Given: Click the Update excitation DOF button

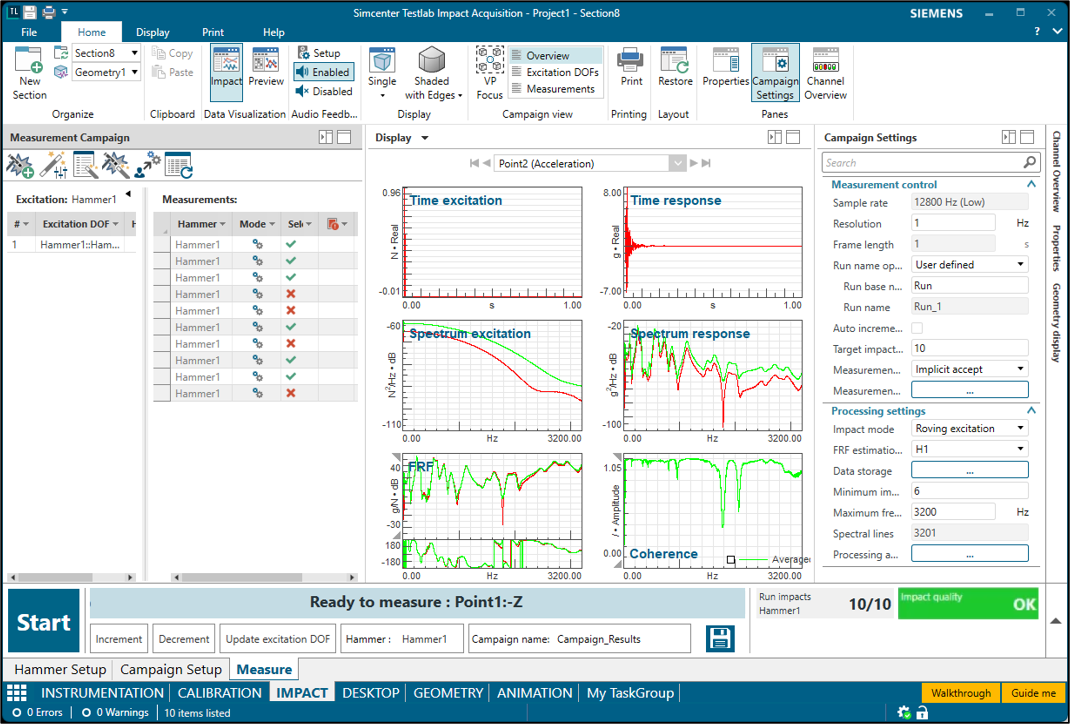Looking at the screenshot, I should pos(278,639).
